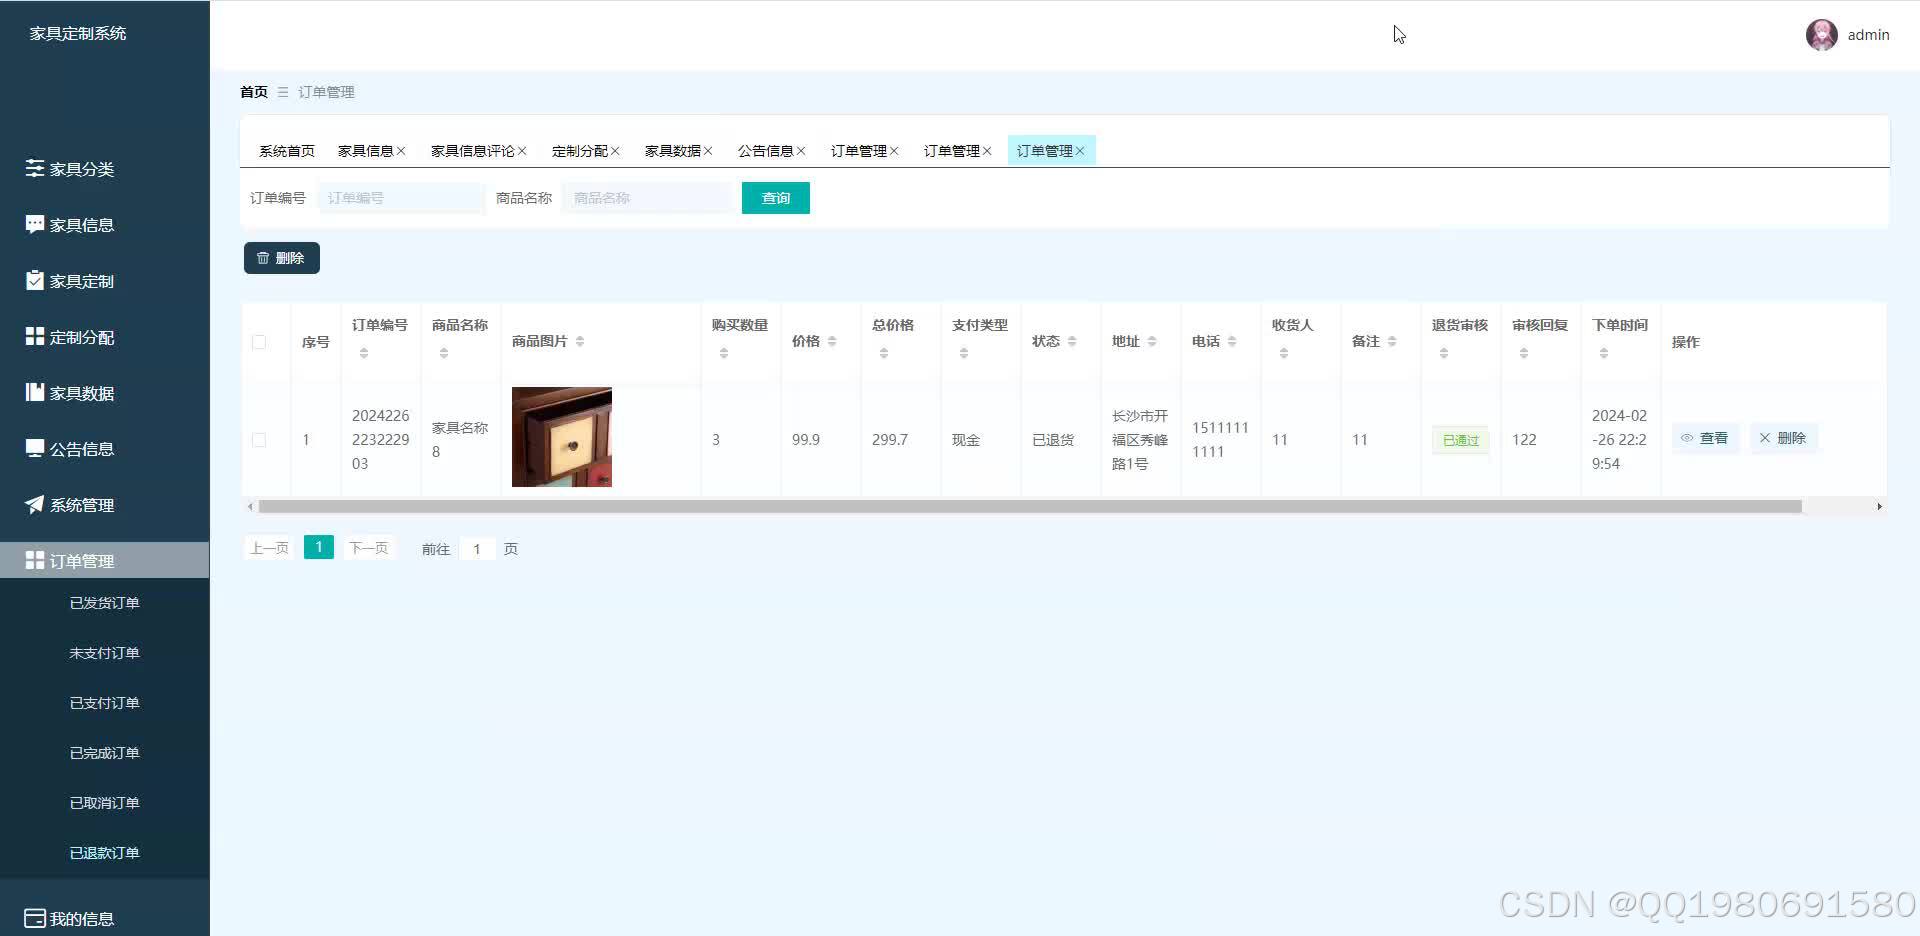This screenshot has width=1920, height=936.
Task: Select 家具分类 in the sidebar
Action: click(x=79, y=169)
